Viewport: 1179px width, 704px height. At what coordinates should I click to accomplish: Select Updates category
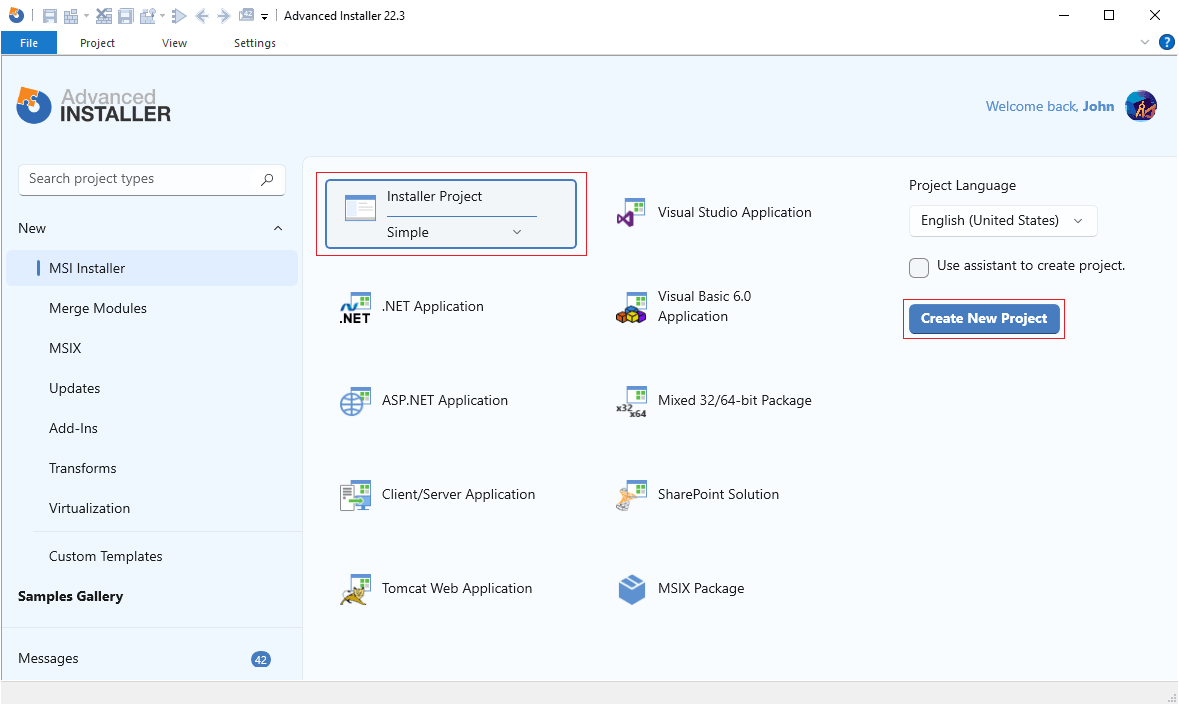tap(74, 388)
